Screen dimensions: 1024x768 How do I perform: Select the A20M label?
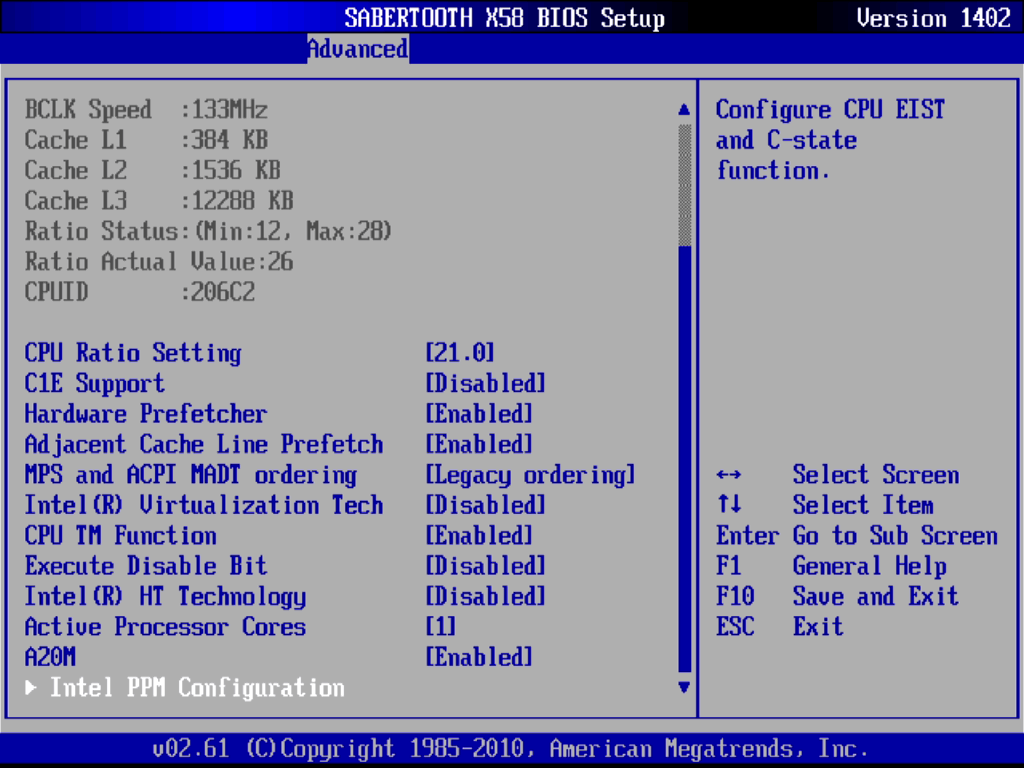coord(50,657)
